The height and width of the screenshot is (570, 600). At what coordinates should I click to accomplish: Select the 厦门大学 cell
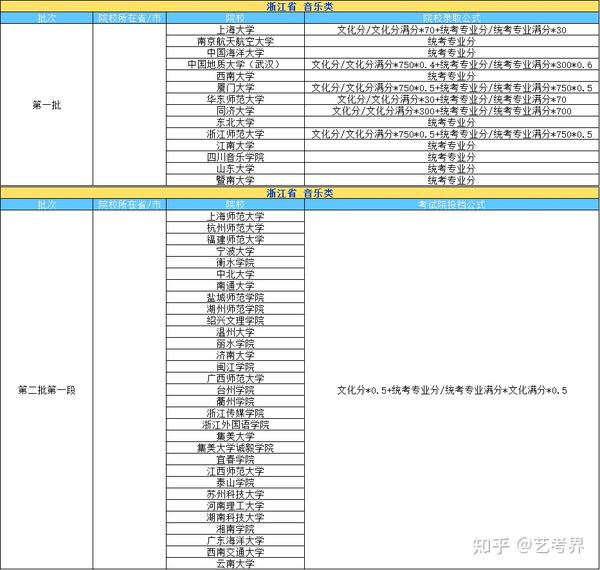pyautogui.click(x=235, y=88)
